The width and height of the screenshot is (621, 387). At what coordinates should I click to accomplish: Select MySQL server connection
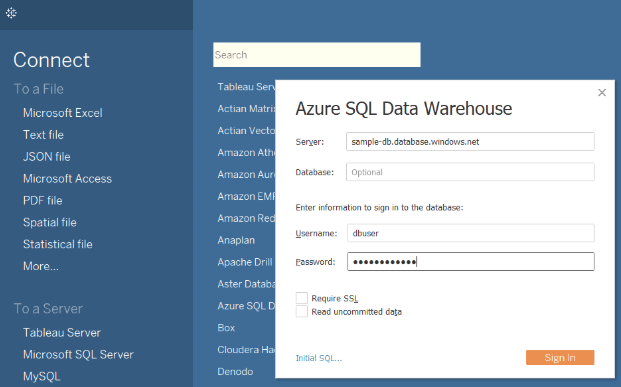pyautogui.click(x=41, y=376)
